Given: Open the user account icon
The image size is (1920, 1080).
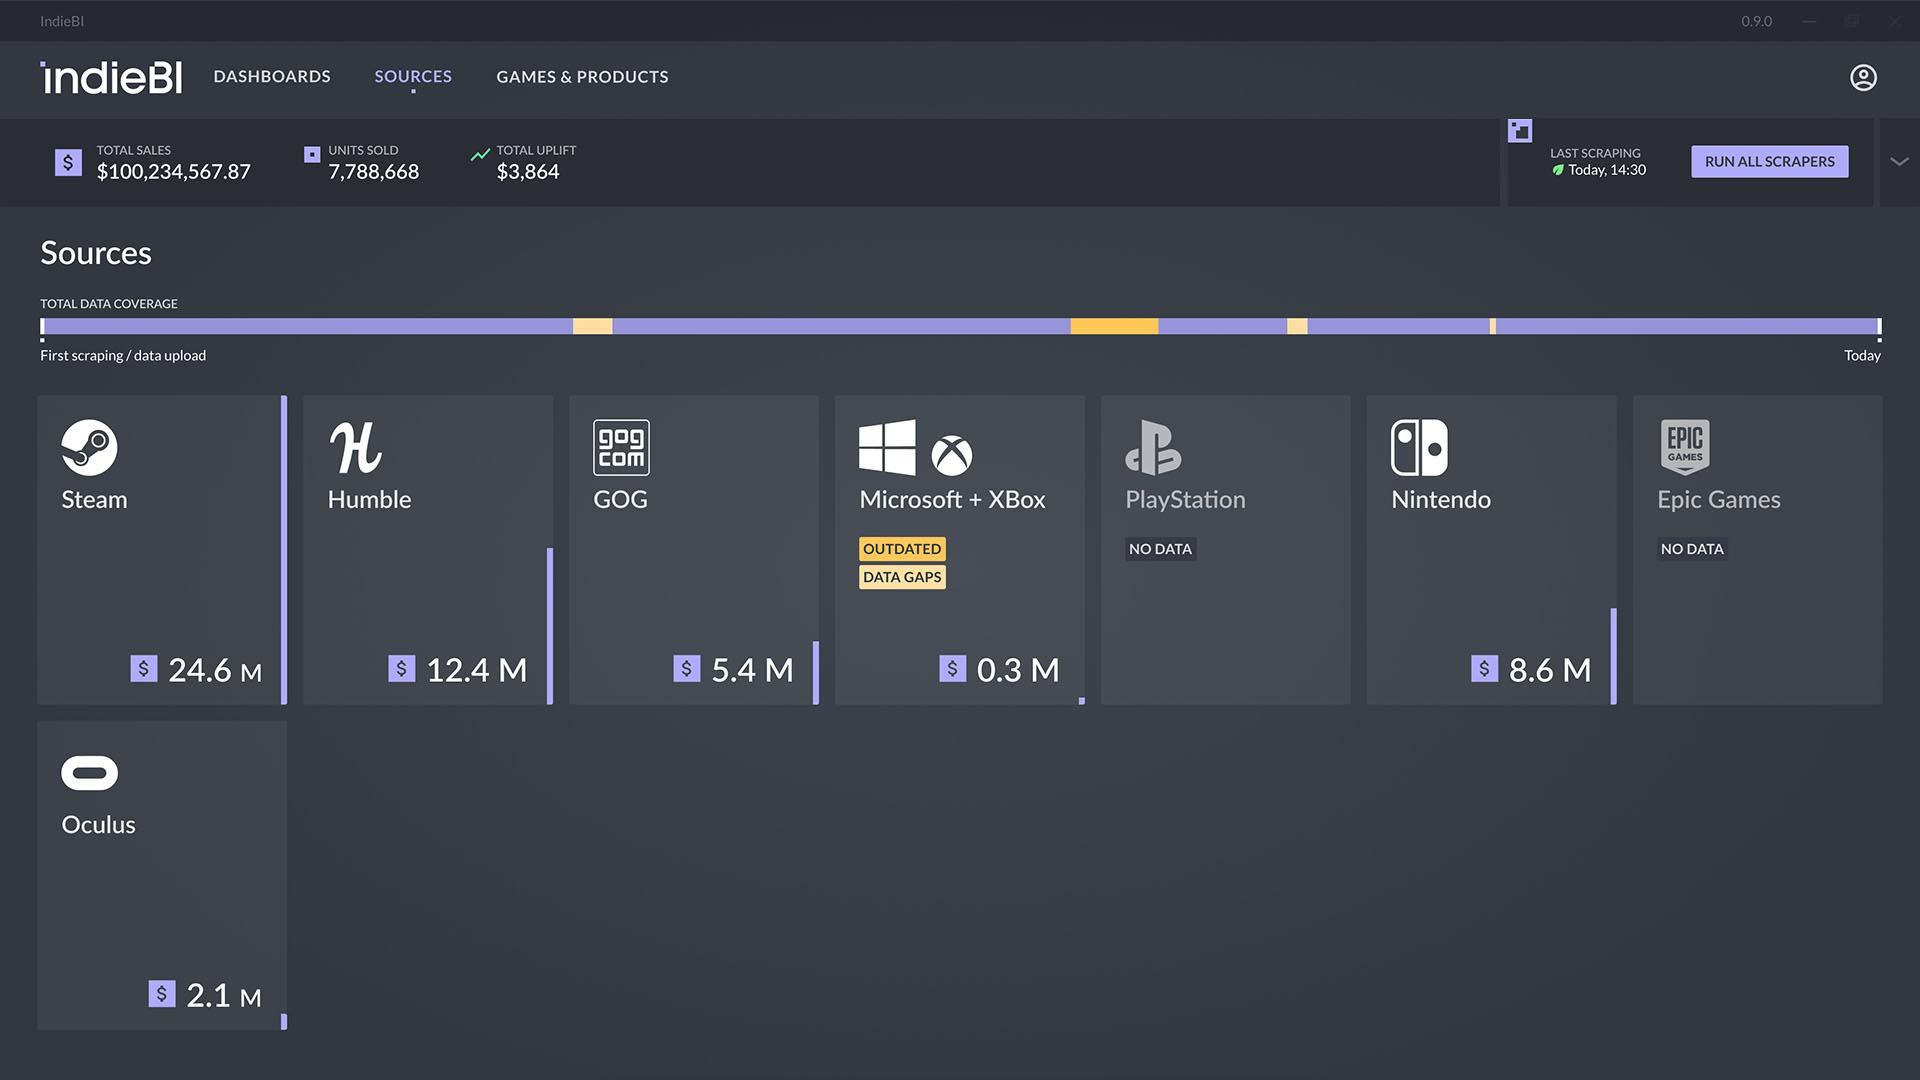Looking at the screenshot, I should click(1863, 76).
